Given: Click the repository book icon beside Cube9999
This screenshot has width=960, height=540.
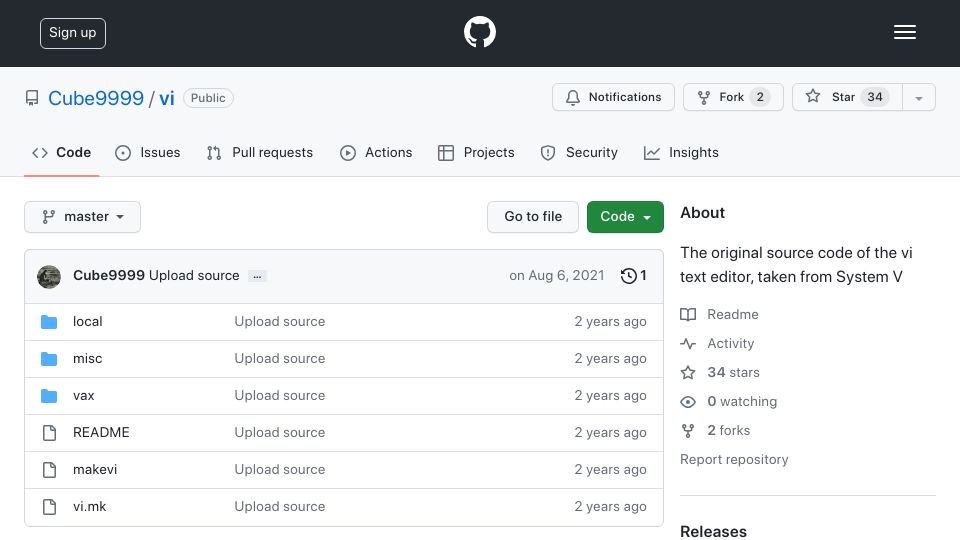Looking at the screenshot, I should (32, 98).
